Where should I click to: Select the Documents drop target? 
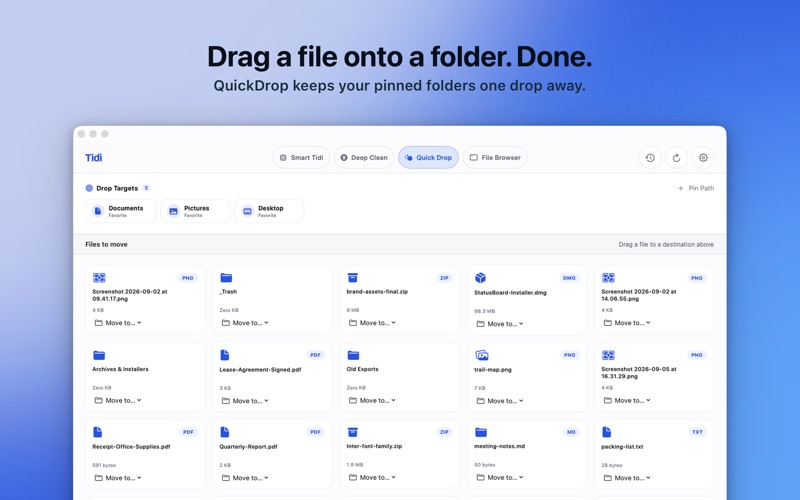pos(120,211)
